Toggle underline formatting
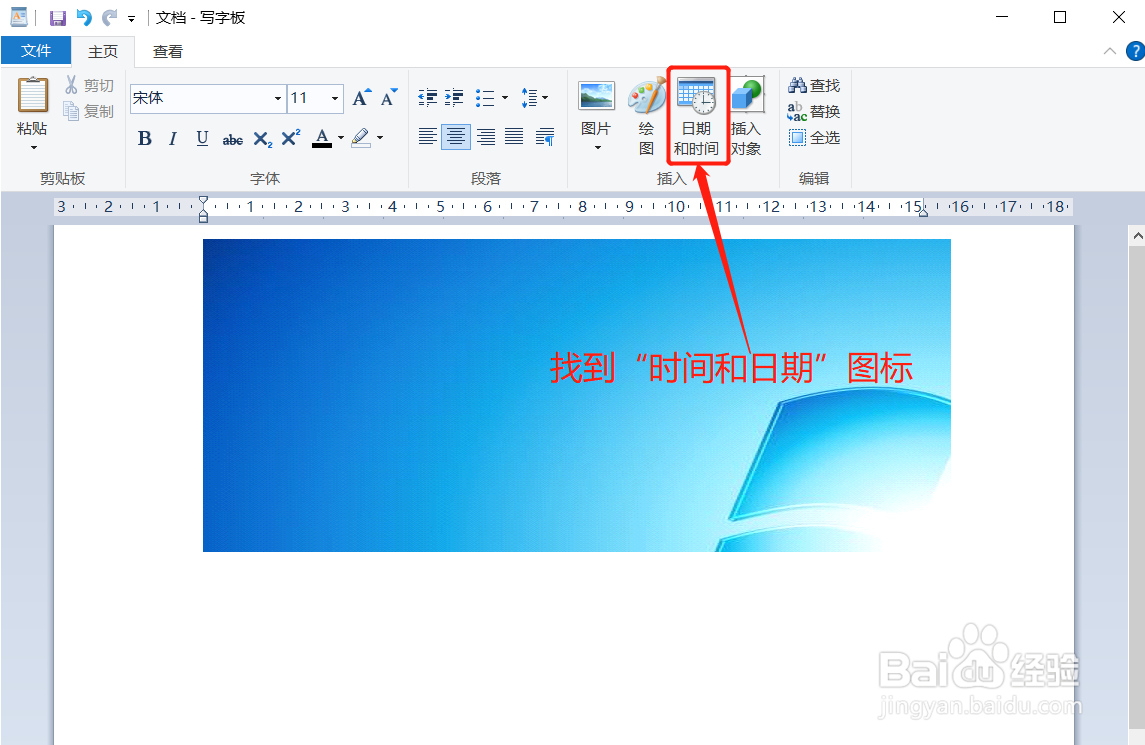 tap(202, 138)
